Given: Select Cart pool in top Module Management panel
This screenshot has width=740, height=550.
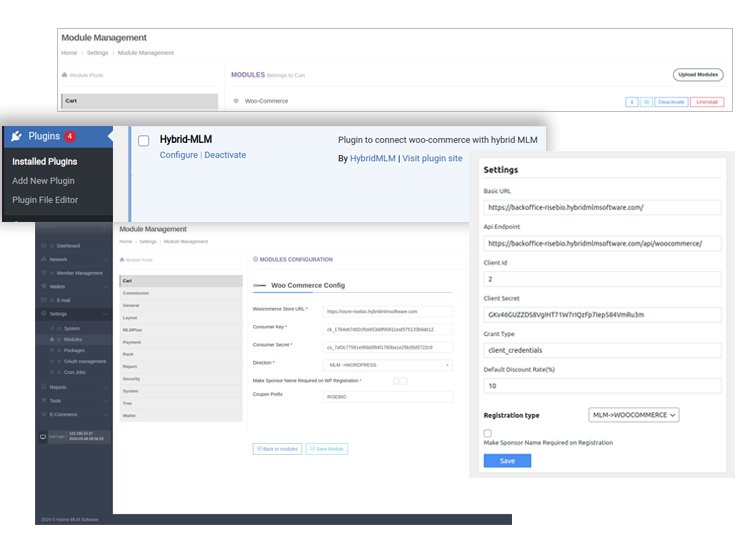Looking at the screenshot, I should [140, 101].
